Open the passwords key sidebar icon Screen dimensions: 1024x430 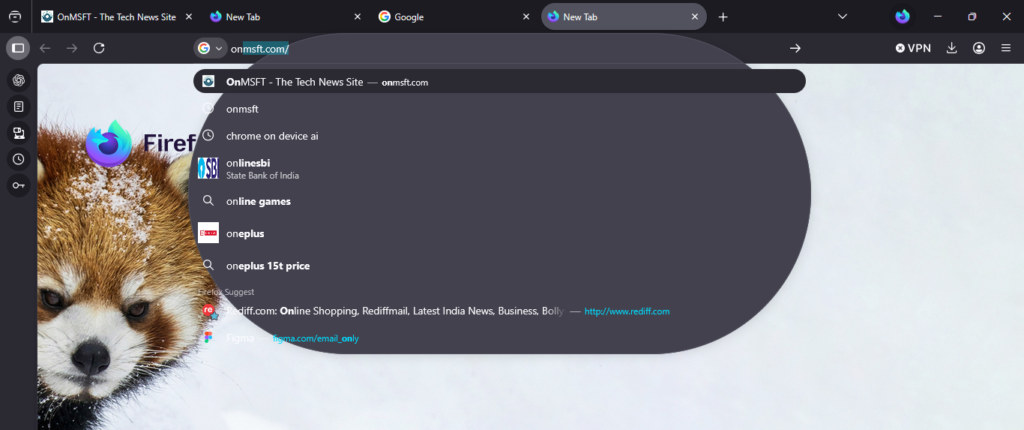(x=18, y=185)
